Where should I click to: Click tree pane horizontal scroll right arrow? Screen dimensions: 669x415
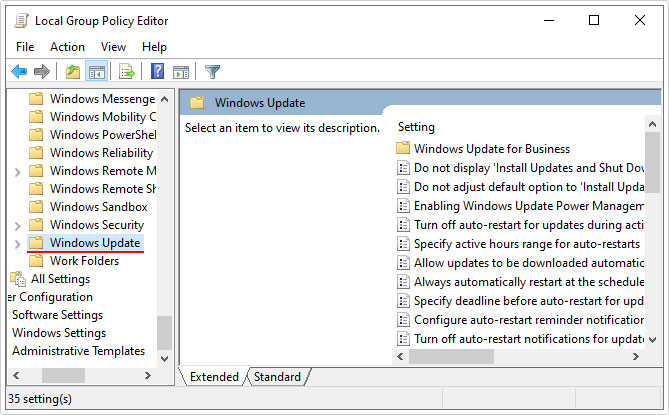coord(148,375)
